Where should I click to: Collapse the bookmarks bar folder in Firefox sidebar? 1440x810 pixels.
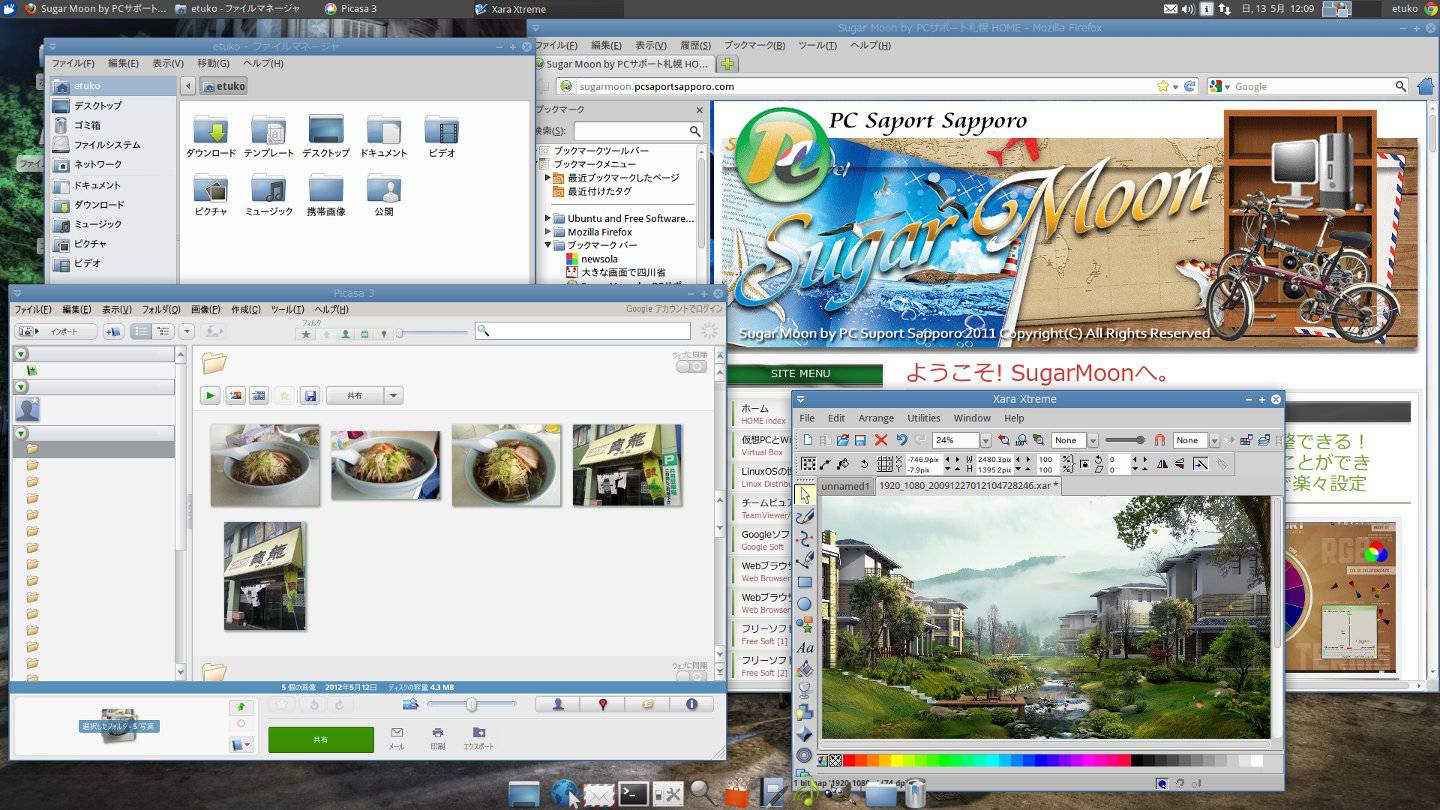548,245
